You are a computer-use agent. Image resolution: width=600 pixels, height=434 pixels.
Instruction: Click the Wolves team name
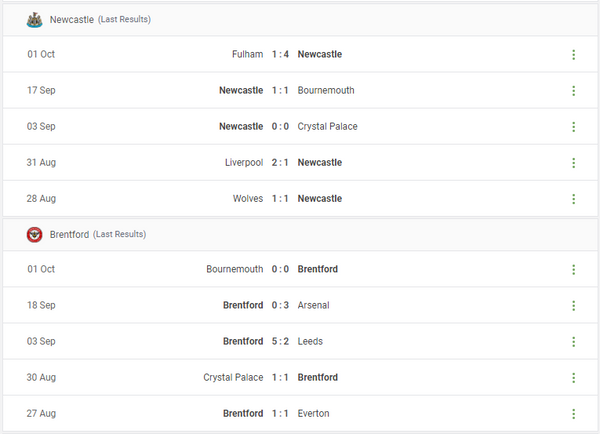(x=247, y=198)
